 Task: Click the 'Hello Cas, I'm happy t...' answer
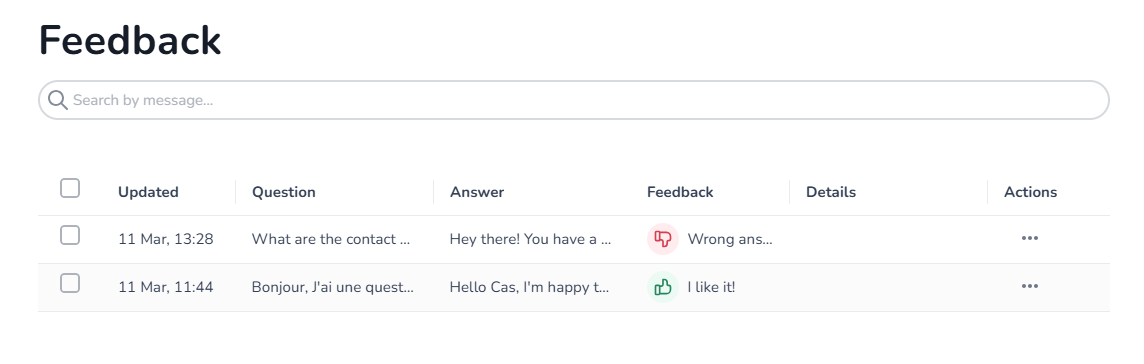pos(529,287)
